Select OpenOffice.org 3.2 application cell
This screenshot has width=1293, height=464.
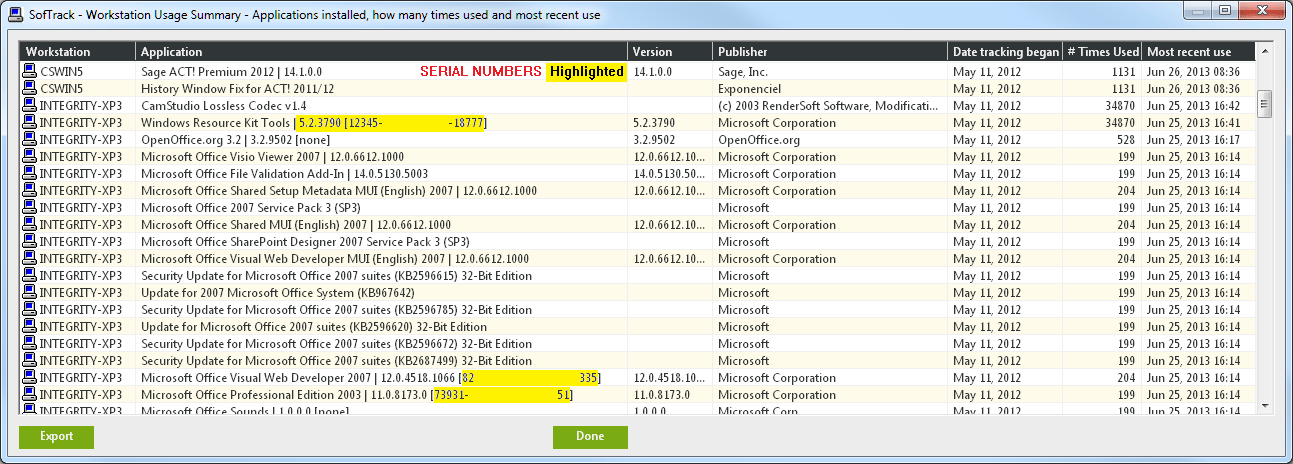(x=382, y=140)
